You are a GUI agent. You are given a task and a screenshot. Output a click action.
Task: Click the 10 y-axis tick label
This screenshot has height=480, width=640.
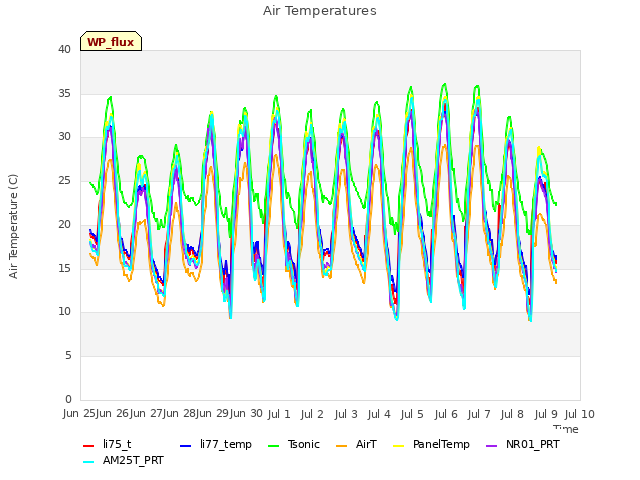tap(64, 312)
